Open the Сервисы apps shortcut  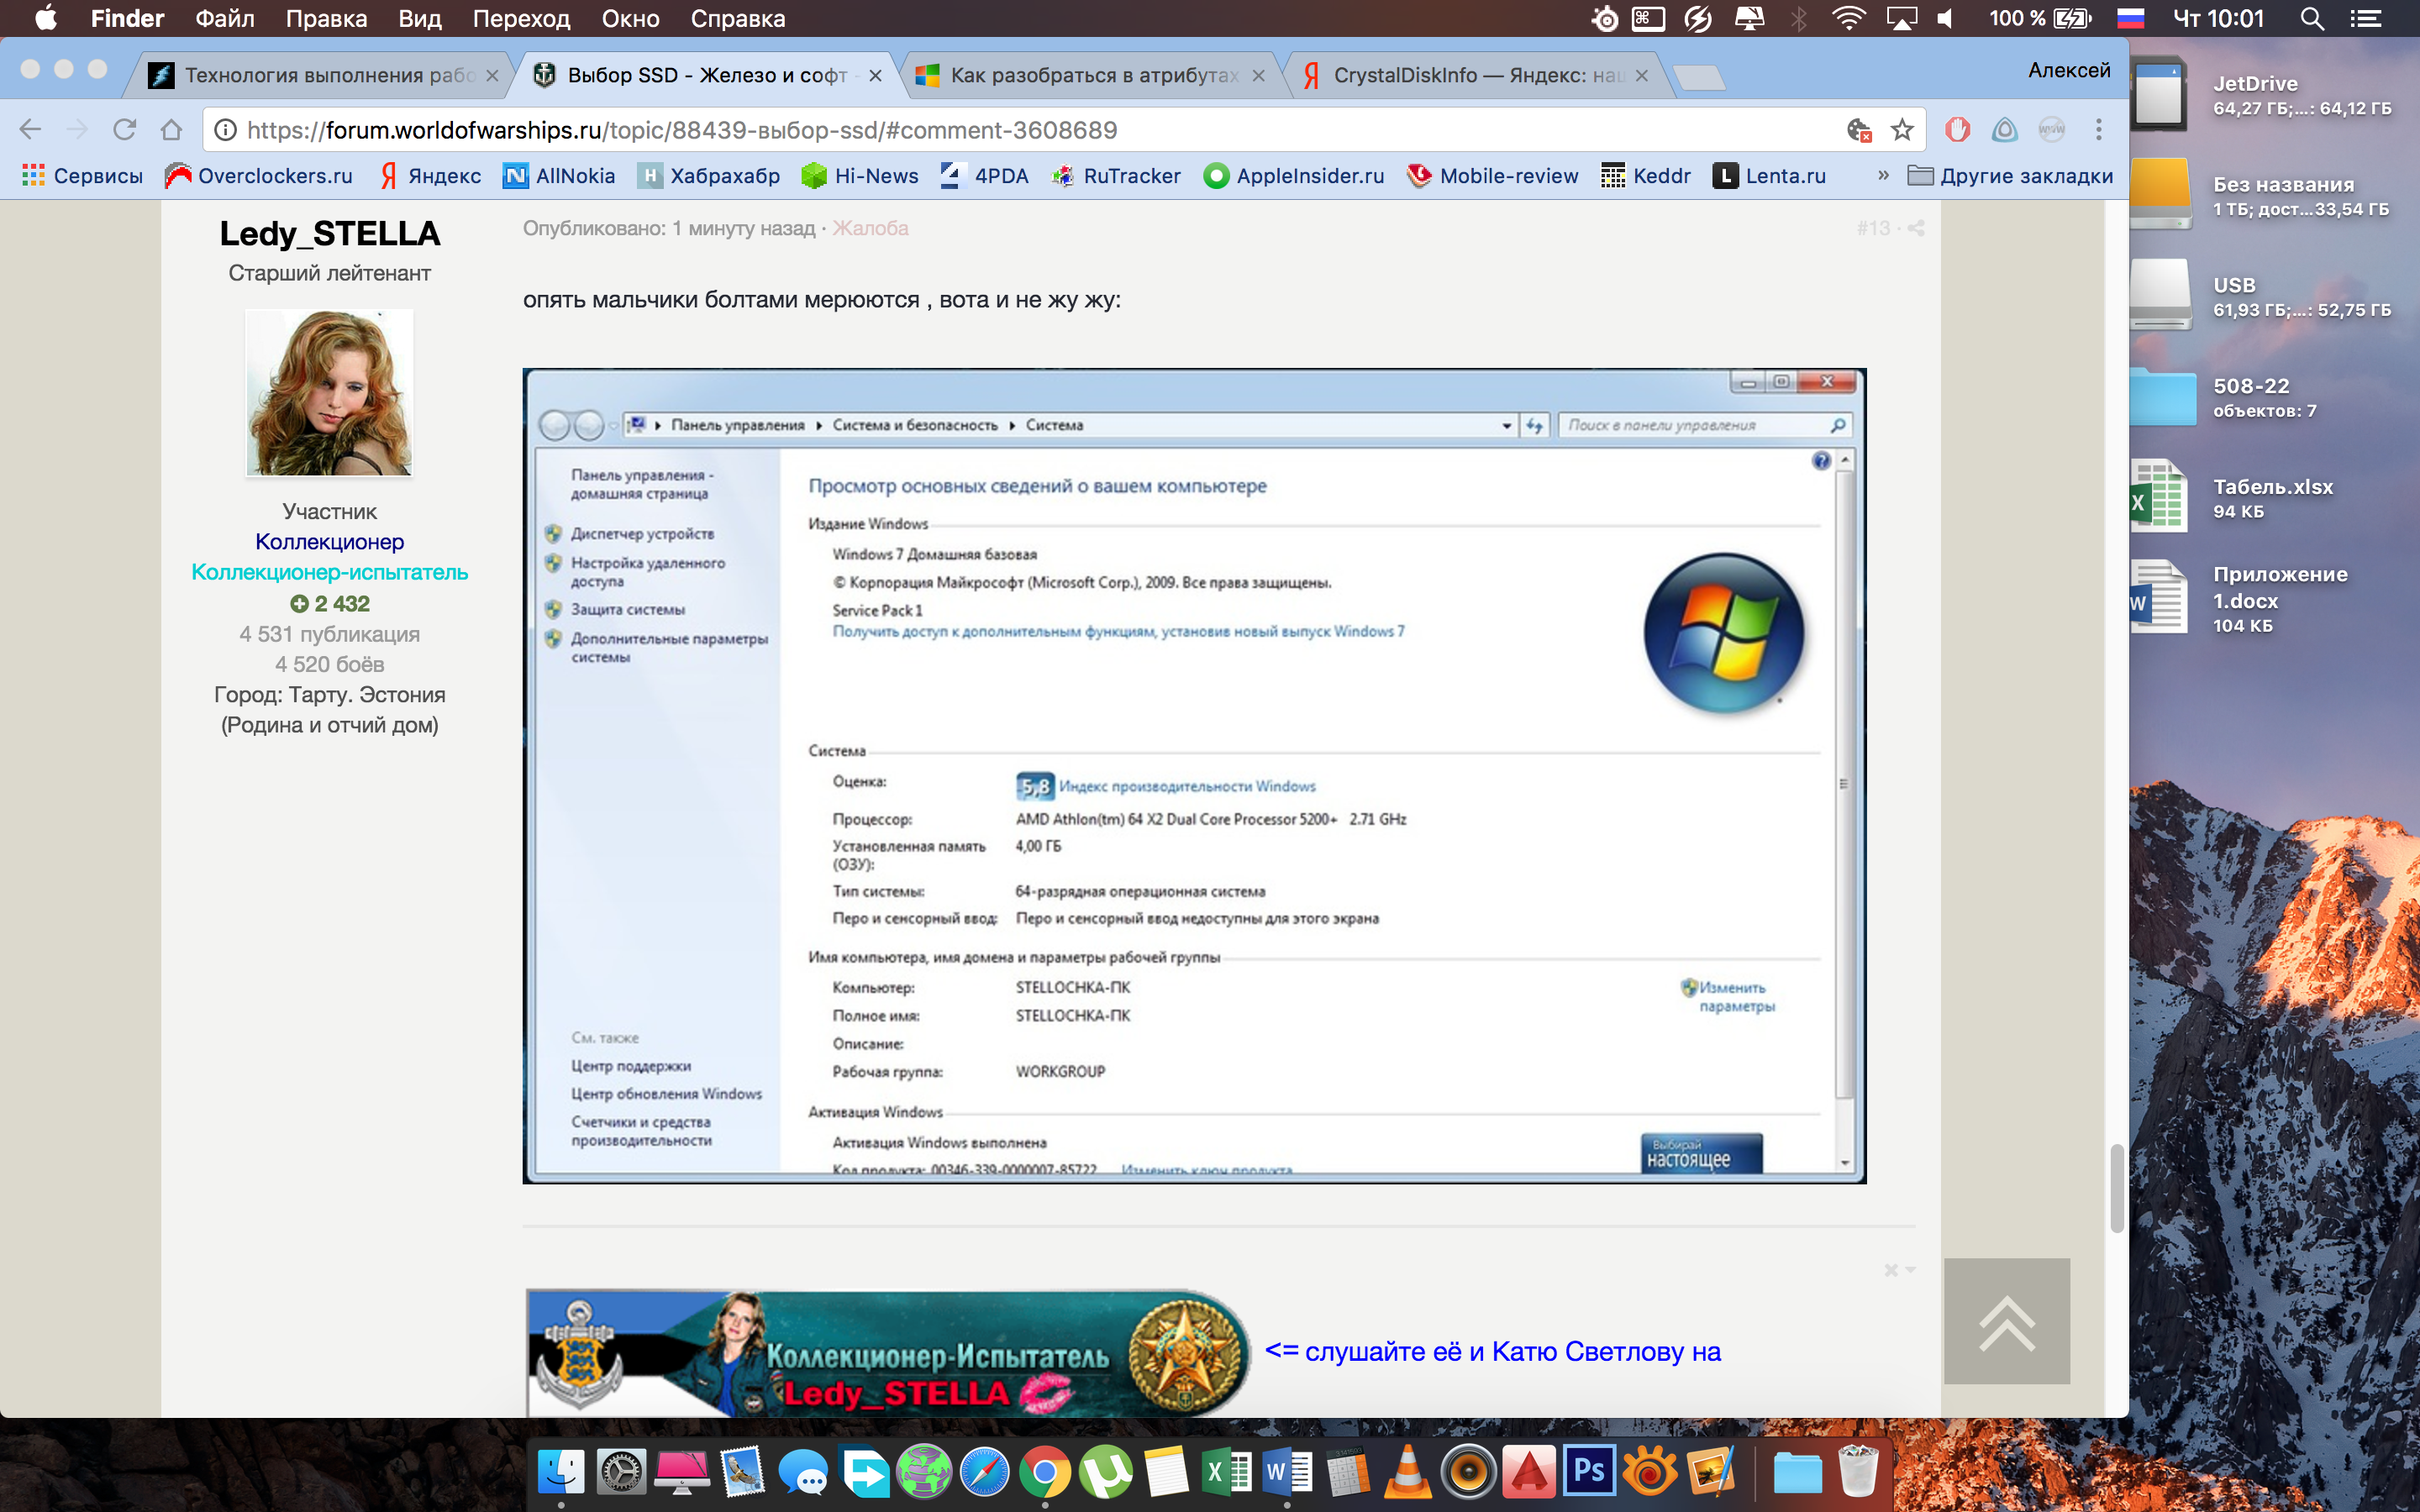[82, 176]
